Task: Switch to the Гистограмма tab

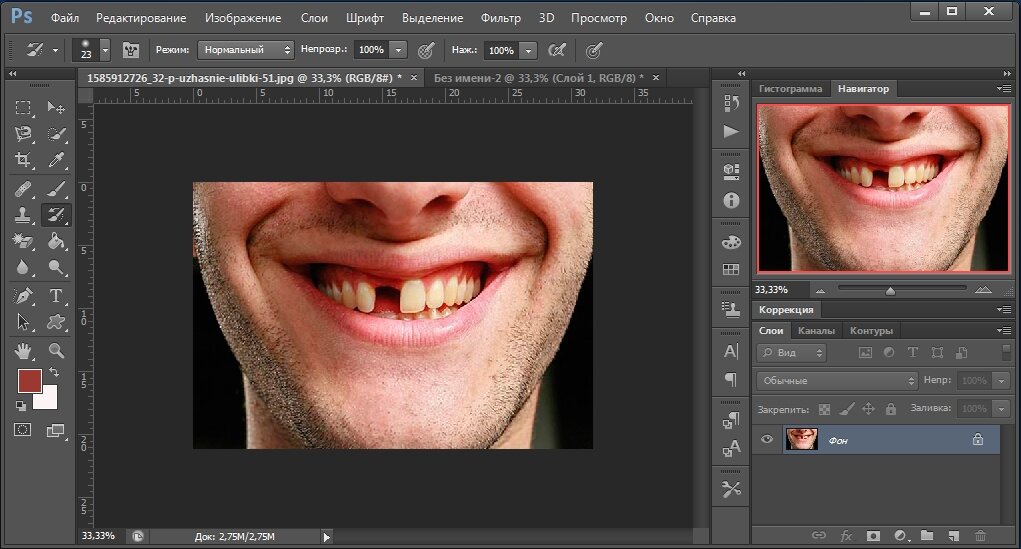Action: click(790, 89)
